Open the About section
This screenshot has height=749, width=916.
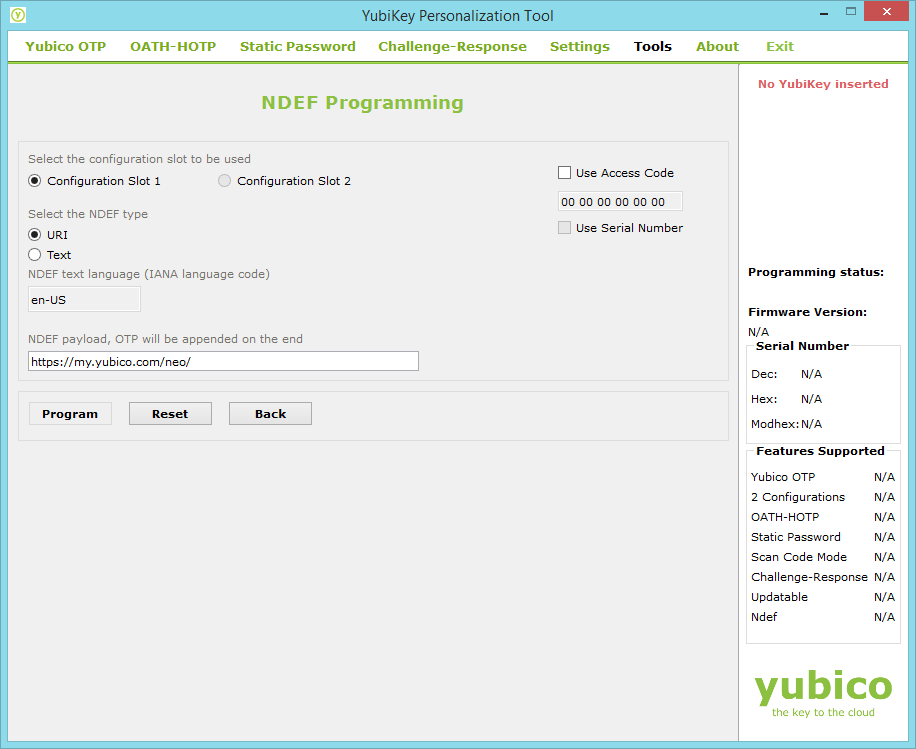point(717,46)
